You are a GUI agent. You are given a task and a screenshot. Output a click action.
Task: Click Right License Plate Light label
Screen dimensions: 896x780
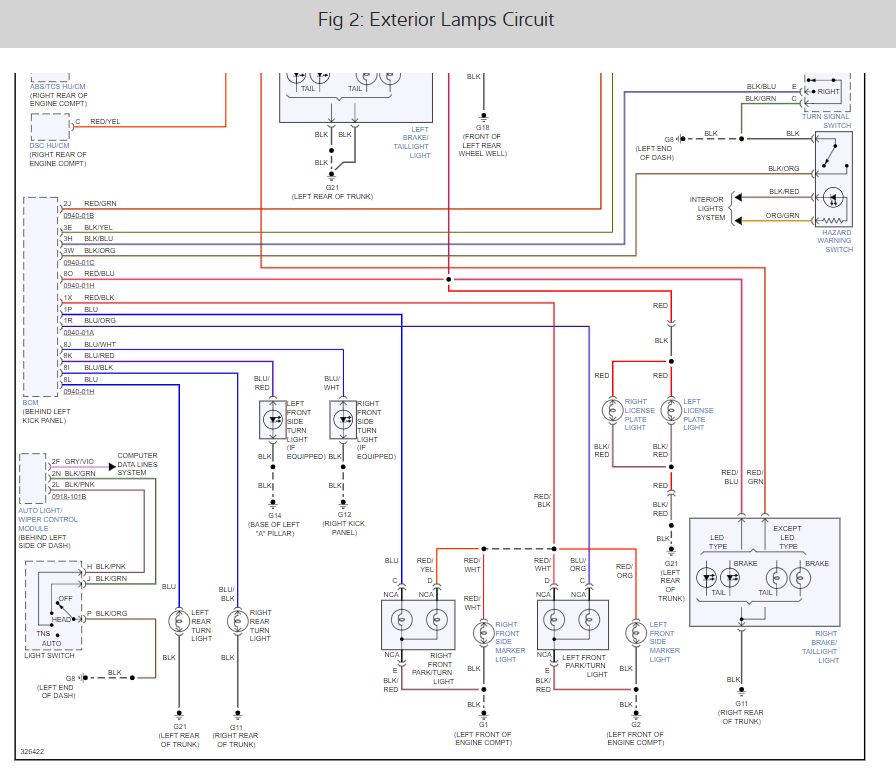pyautogui.click(x=639, y=414)
